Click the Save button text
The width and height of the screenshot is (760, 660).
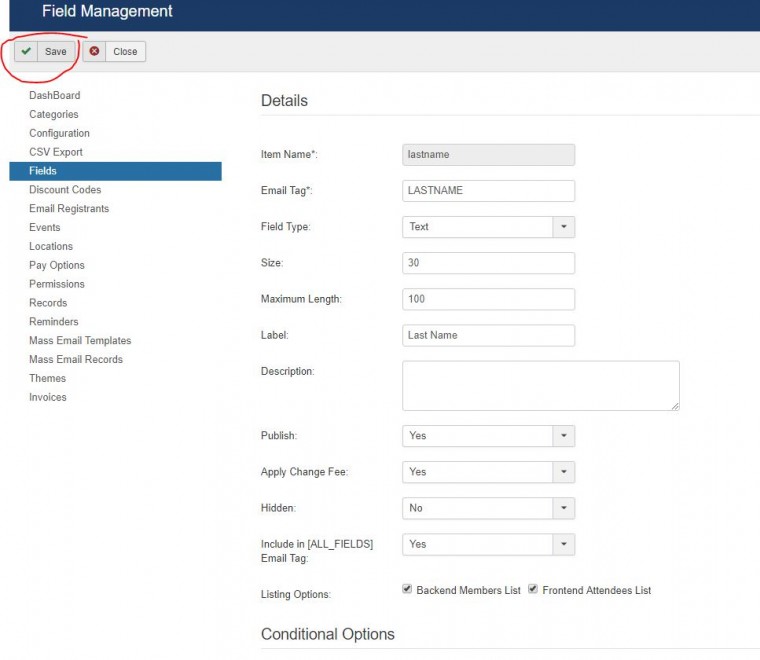[x=56, y=51]
